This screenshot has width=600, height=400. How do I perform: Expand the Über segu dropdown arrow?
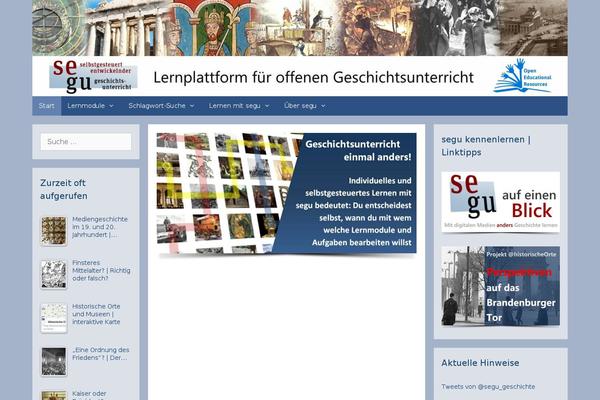[x=323, y=106]
